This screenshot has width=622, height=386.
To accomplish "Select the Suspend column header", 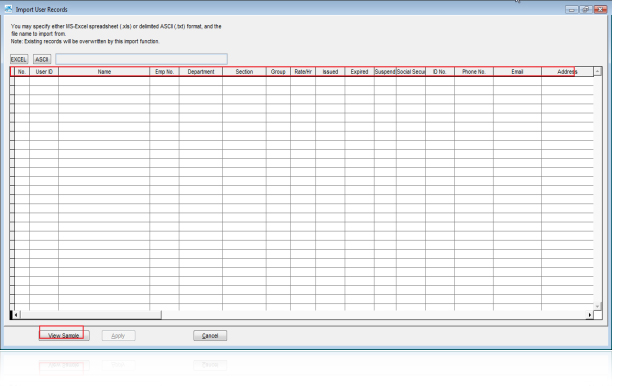I will (x=385, y=72).
